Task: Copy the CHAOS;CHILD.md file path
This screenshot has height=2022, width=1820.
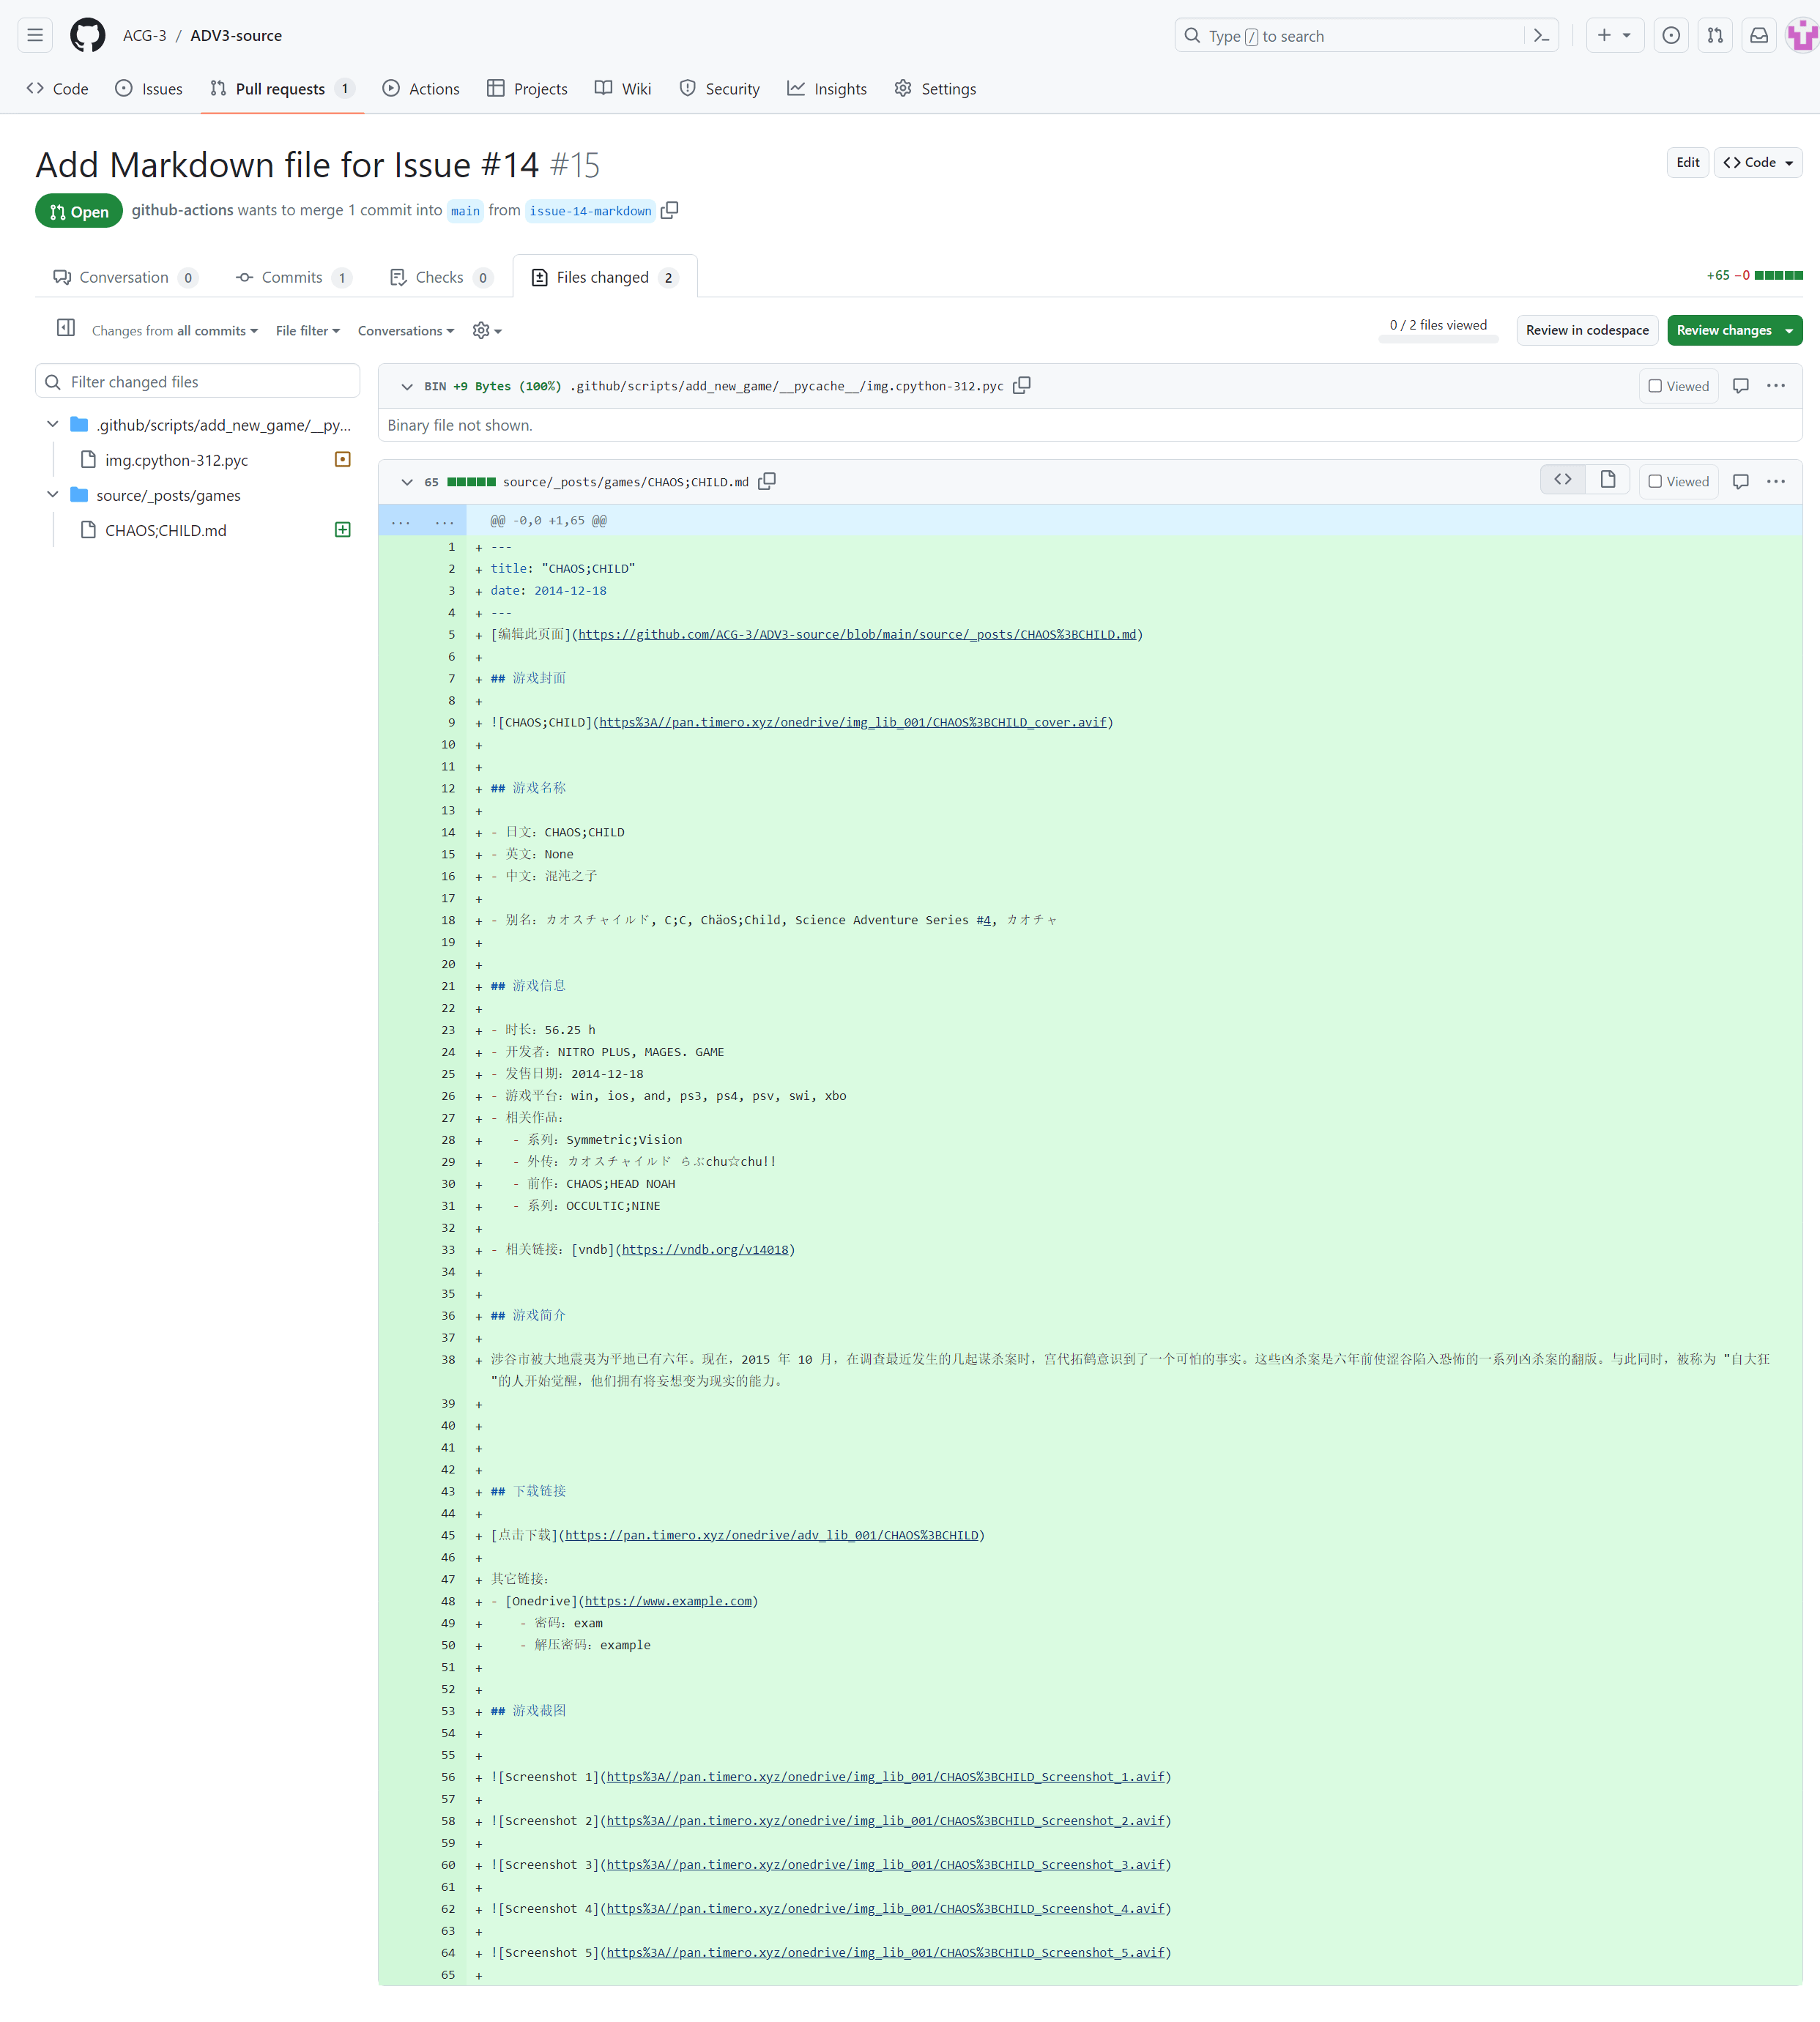Action: point(767,482)
